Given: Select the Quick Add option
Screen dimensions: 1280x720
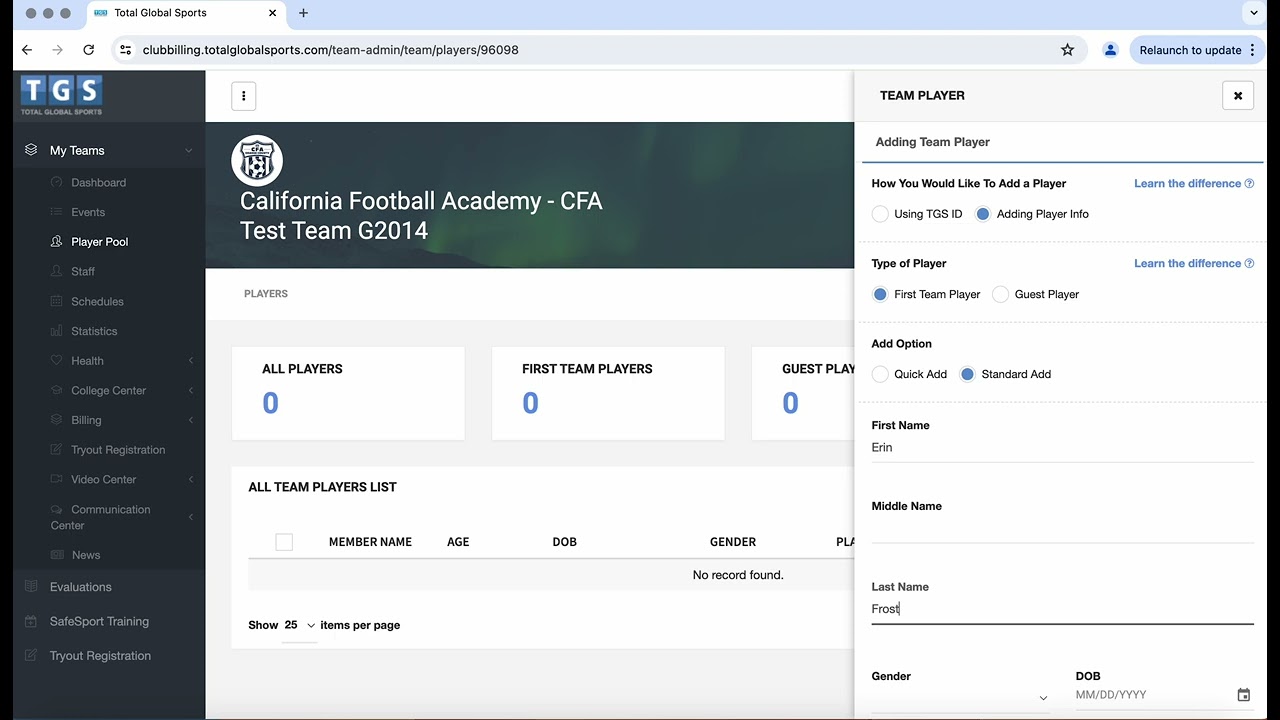Looking at the screenshot, I should coord(880,374).
